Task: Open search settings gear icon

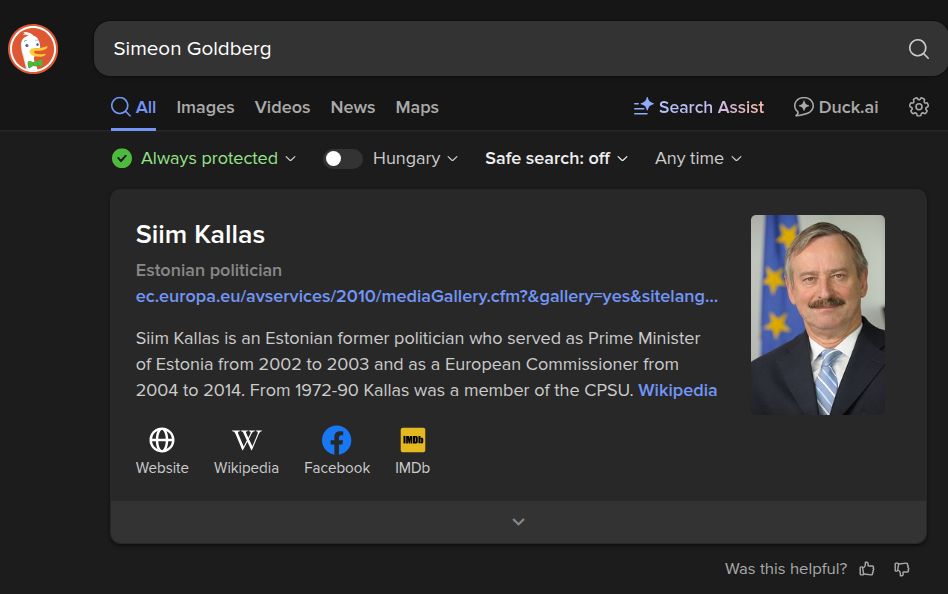Action: pyautogui.click(x=918, y=107)
